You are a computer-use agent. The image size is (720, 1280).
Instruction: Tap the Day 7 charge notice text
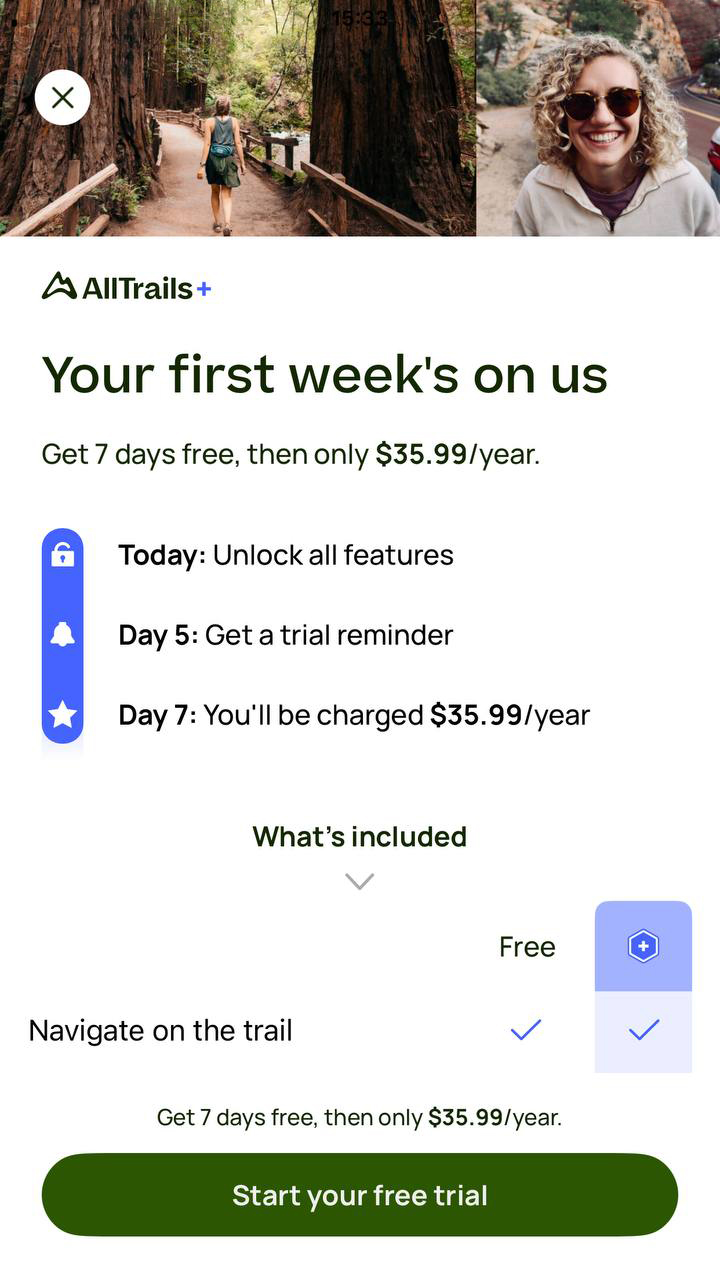pos(354,715)
